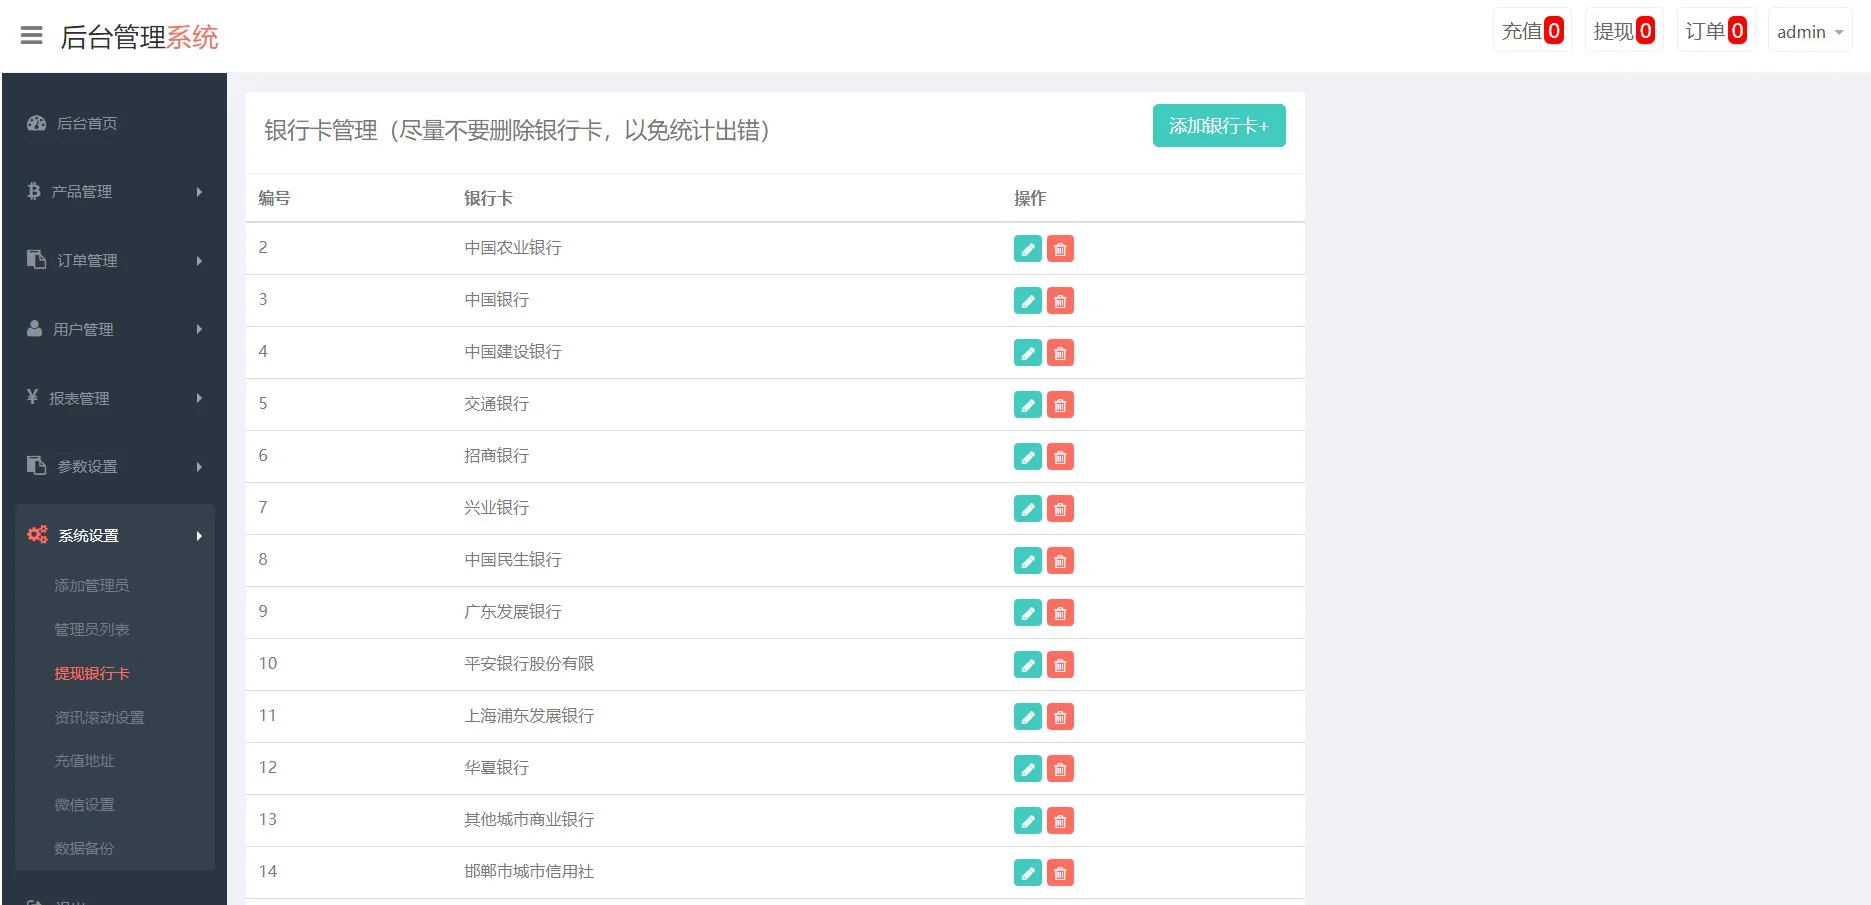Image resolution: width=1871 pixels, height=905 pixels.
Task: Click the 用户管理 sidebar user icon
Action: (x=34, y=328)
